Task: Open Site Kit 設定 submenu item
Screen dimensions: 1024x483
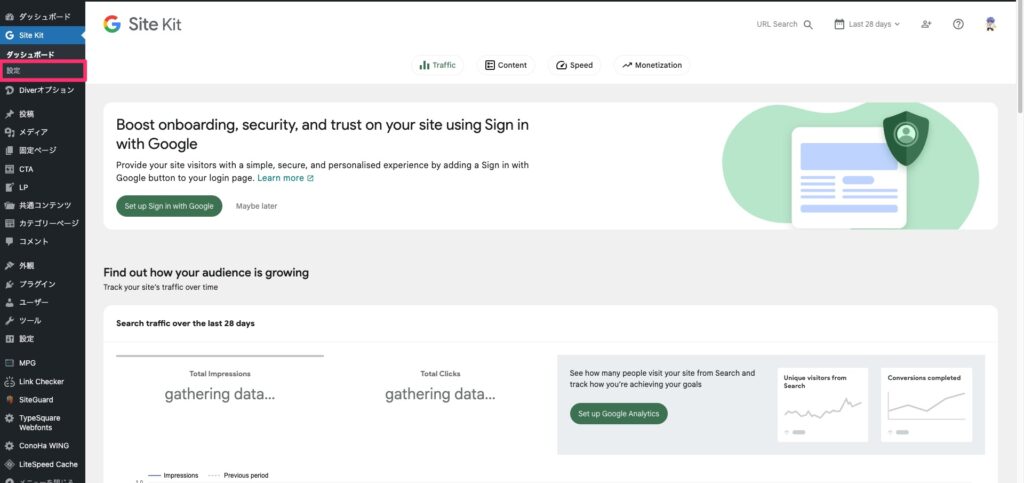Action: tap(14, 71)
